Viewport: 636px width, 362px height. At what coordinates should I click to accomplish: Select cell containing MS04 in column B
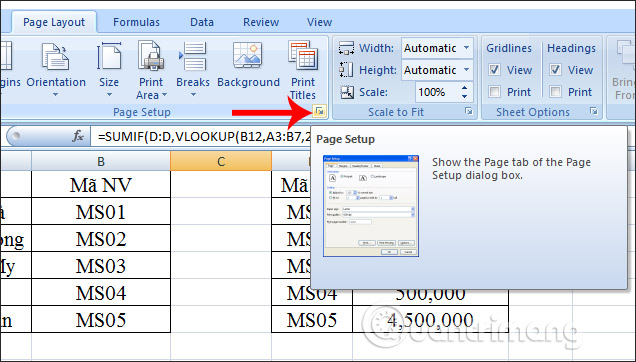[x=101, y=292]
